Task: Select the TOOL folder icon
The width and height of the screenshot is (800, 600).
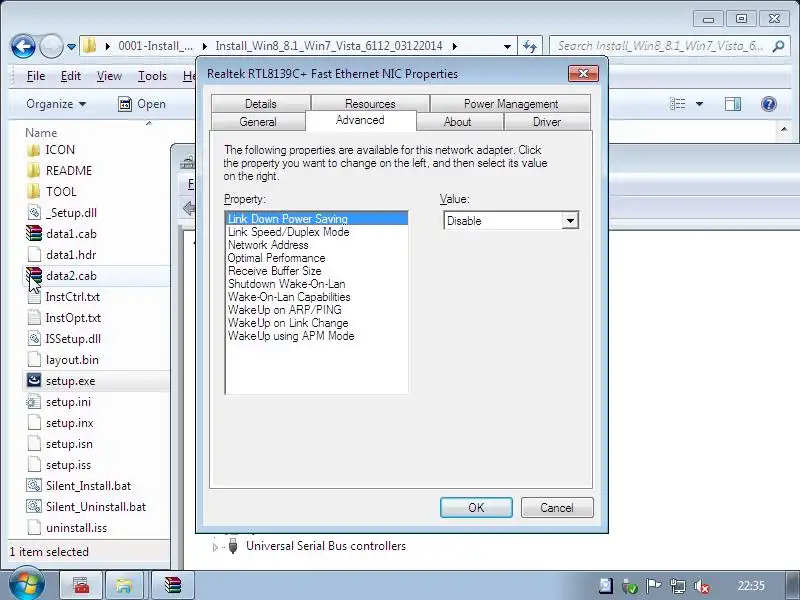Action: [x=34, y=192]
